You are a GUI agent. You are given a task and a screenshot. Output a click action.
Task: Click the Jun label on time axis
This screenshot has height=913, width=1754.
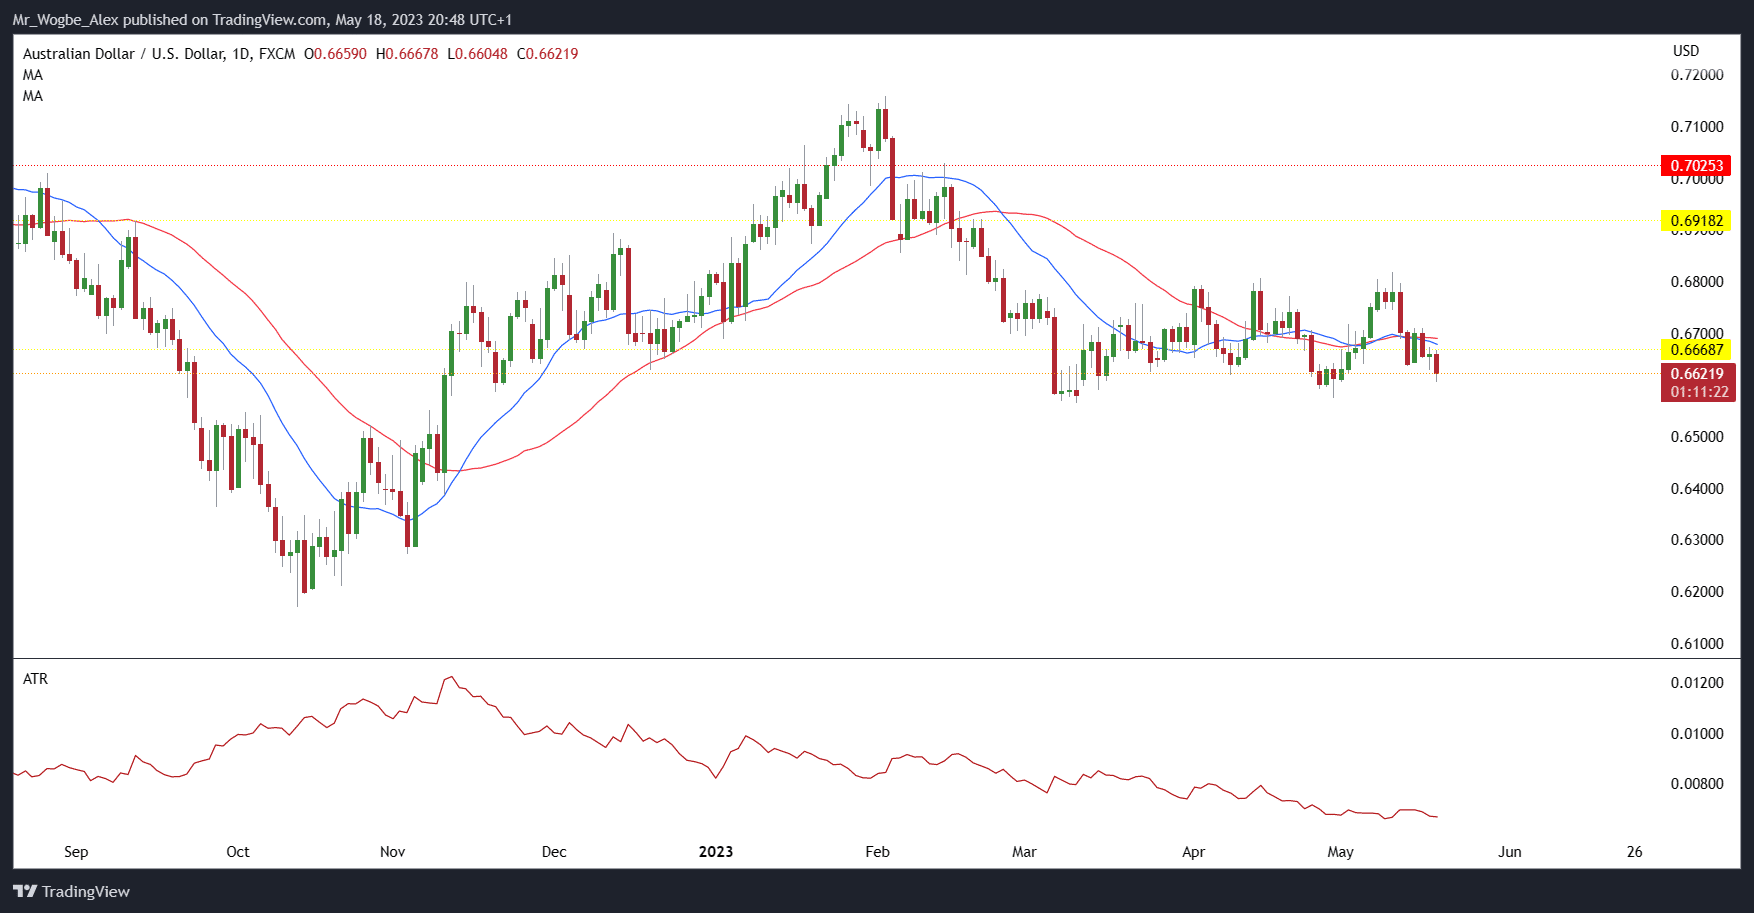point(1509,852)
